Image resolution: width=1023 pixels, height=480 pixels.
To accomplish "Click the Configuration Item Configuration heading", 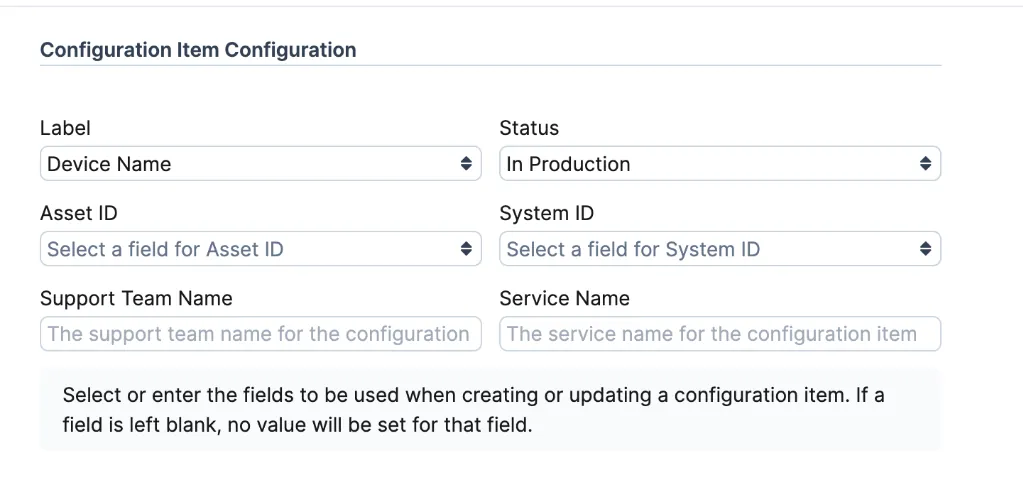I will (x=198, y=50).
